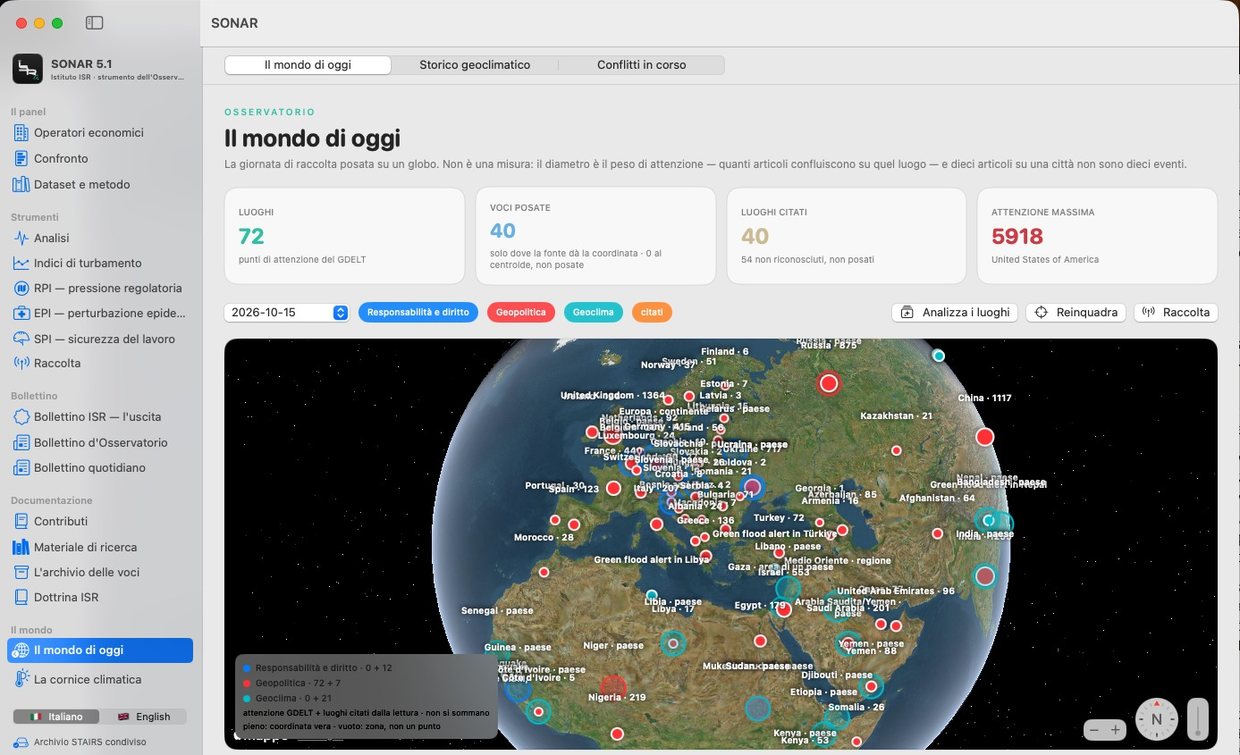1240x755 pixels.
Task: Select Il mondo di oggi globe icon
Action: point(21,650)
